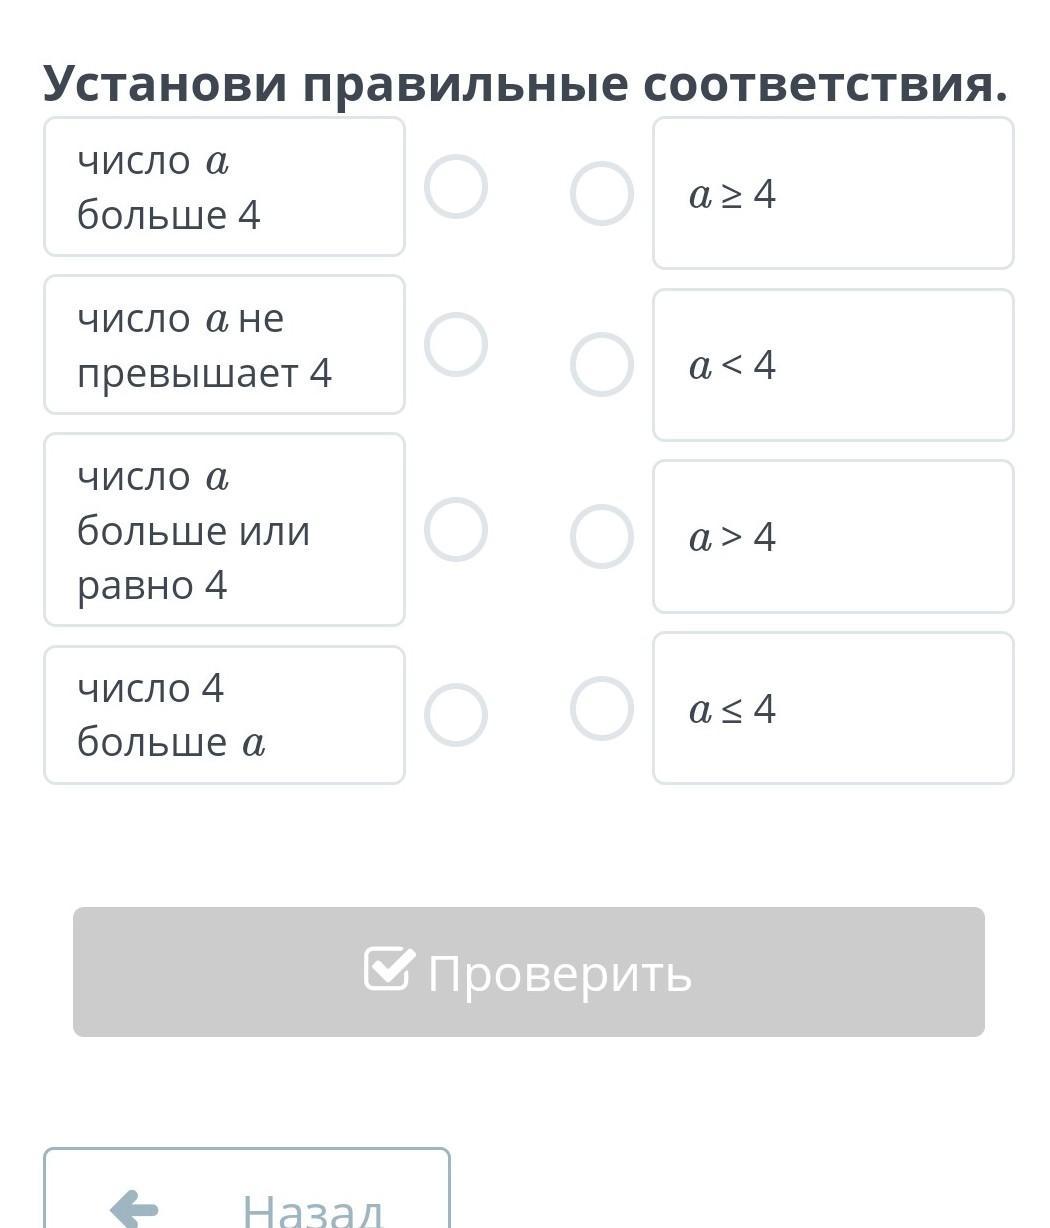The width and height of the screenshot is (1050, 1228).
Task: Select radio circle next to a ≥ 4
Action: click(601, 193)
